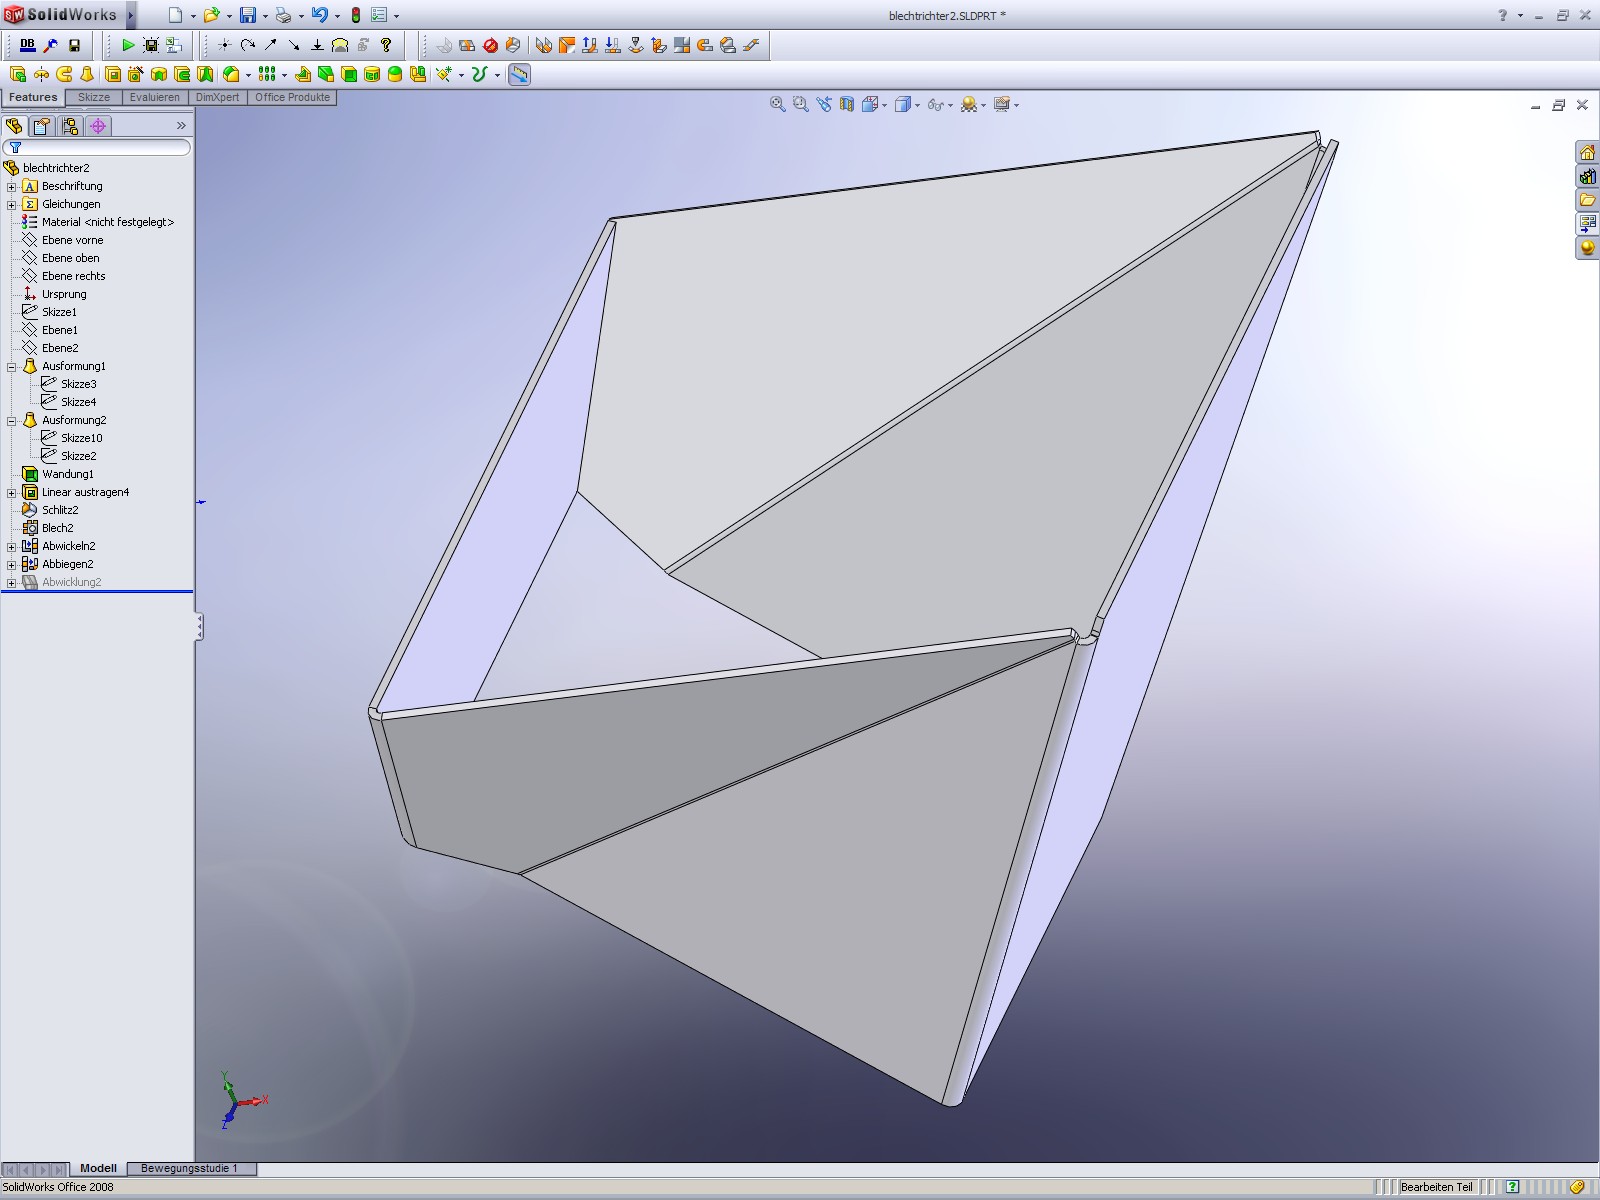Viewport: 1600px width, 1200px height.
Task: Click the Section View icon
Action: [847, 104]
